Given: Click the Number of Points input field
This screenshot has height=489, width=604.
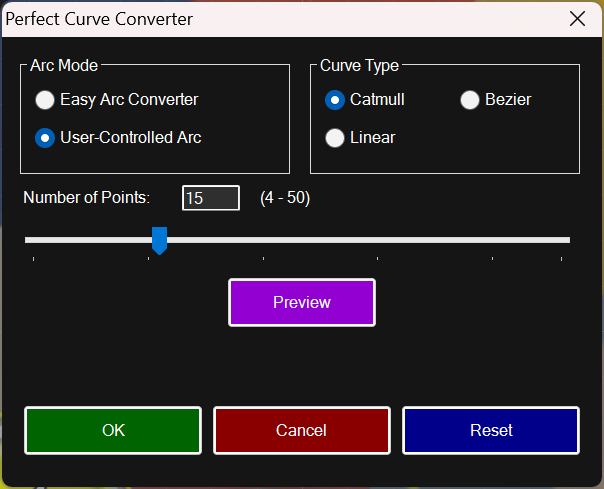Looking at the screenshot, I should click(x=210, y=198).
